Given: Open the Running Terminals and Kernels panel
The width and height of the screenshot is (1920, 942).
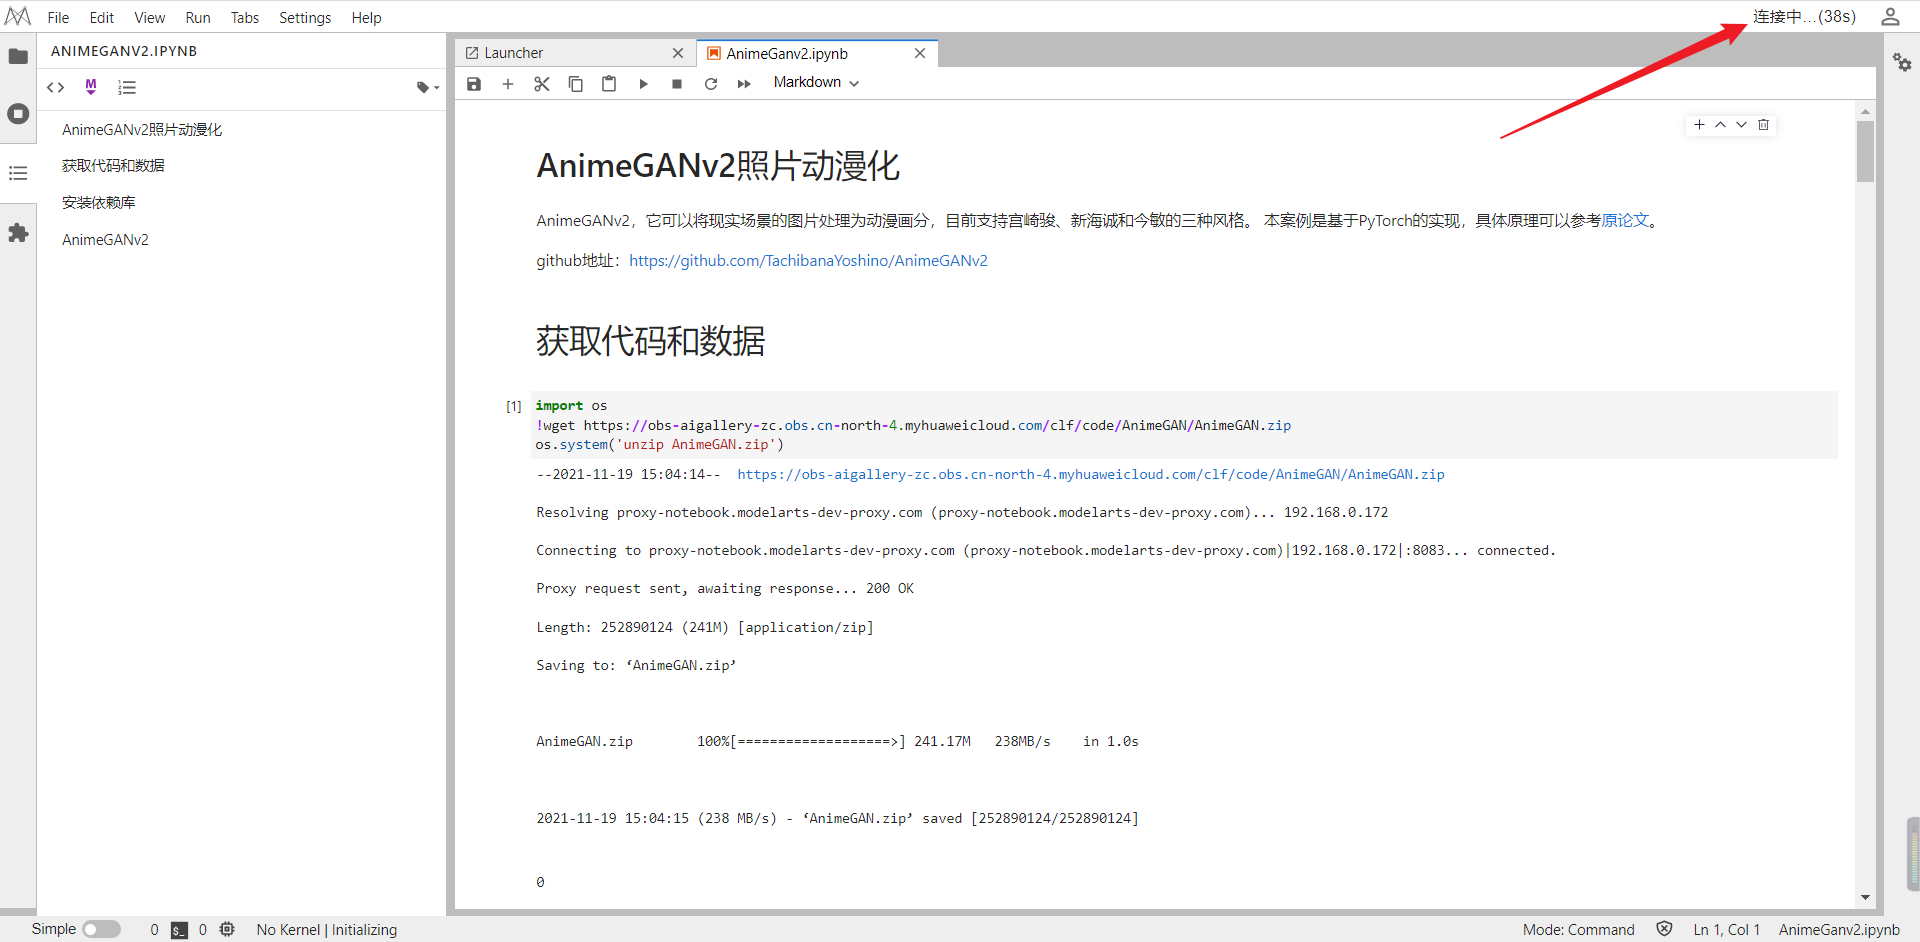Looking at the screenshot, I should [18, 114].
